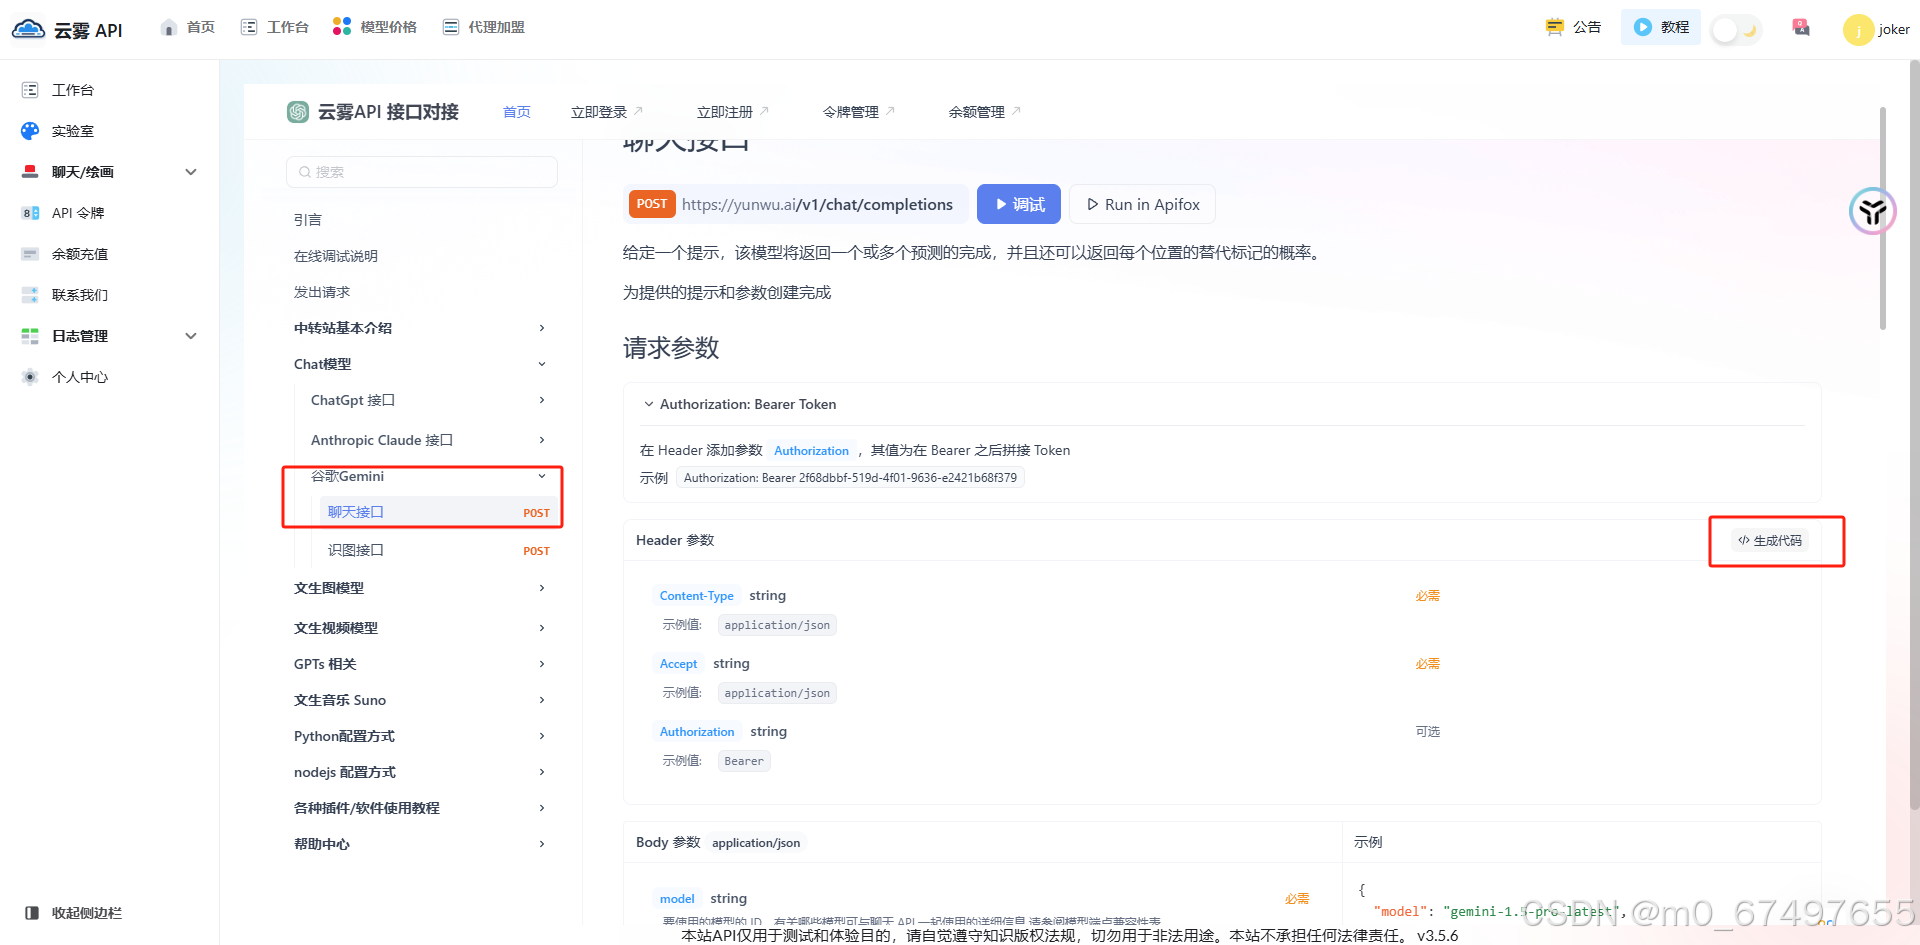
Task: Open 首页 in top navigation
Action: (x=188, y=27)
